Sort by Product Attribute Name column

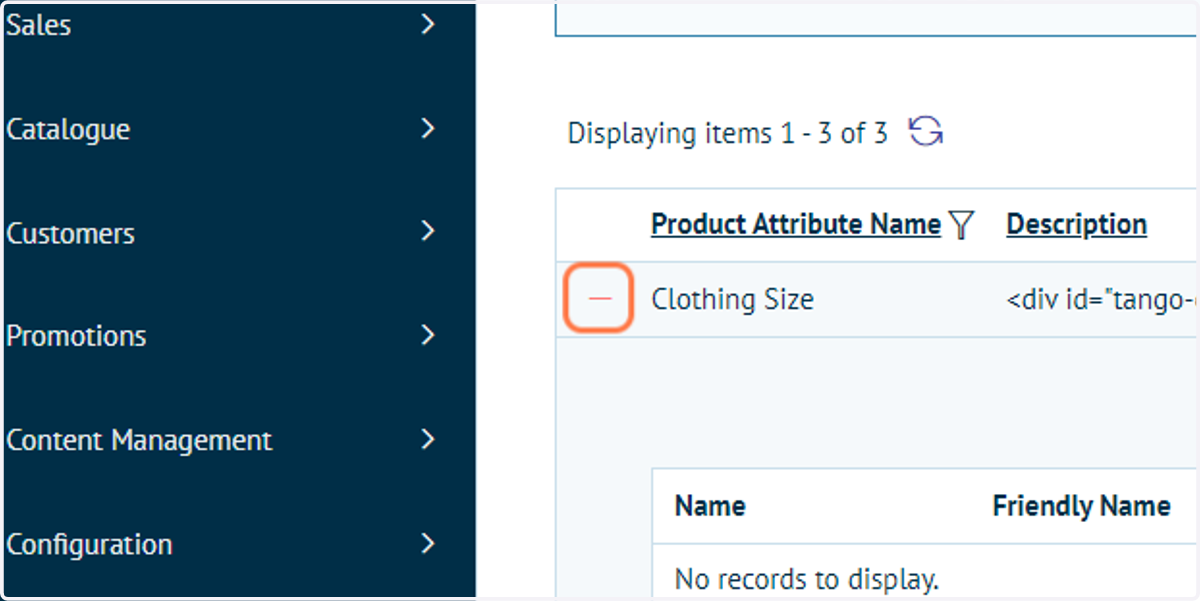tap(796, 224)
